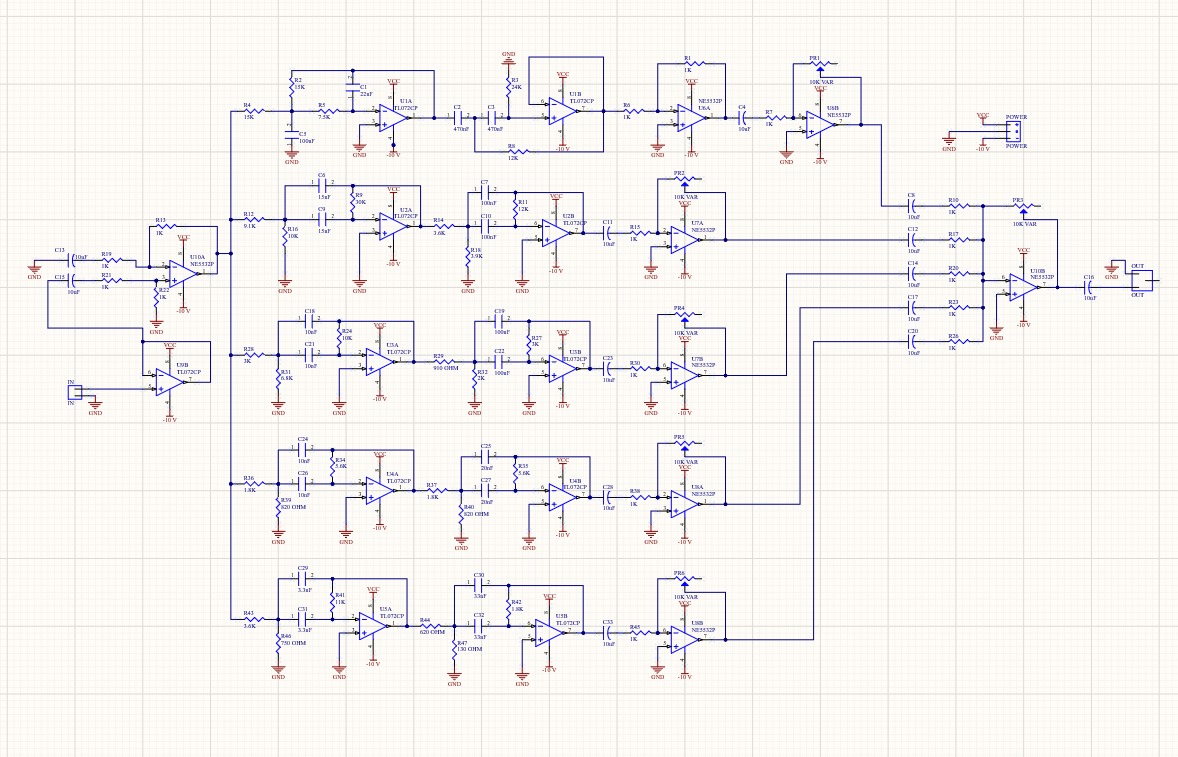Select the PR1 10K VAR potentiometer
This screenshot has height=757, width=1178.
822,63
